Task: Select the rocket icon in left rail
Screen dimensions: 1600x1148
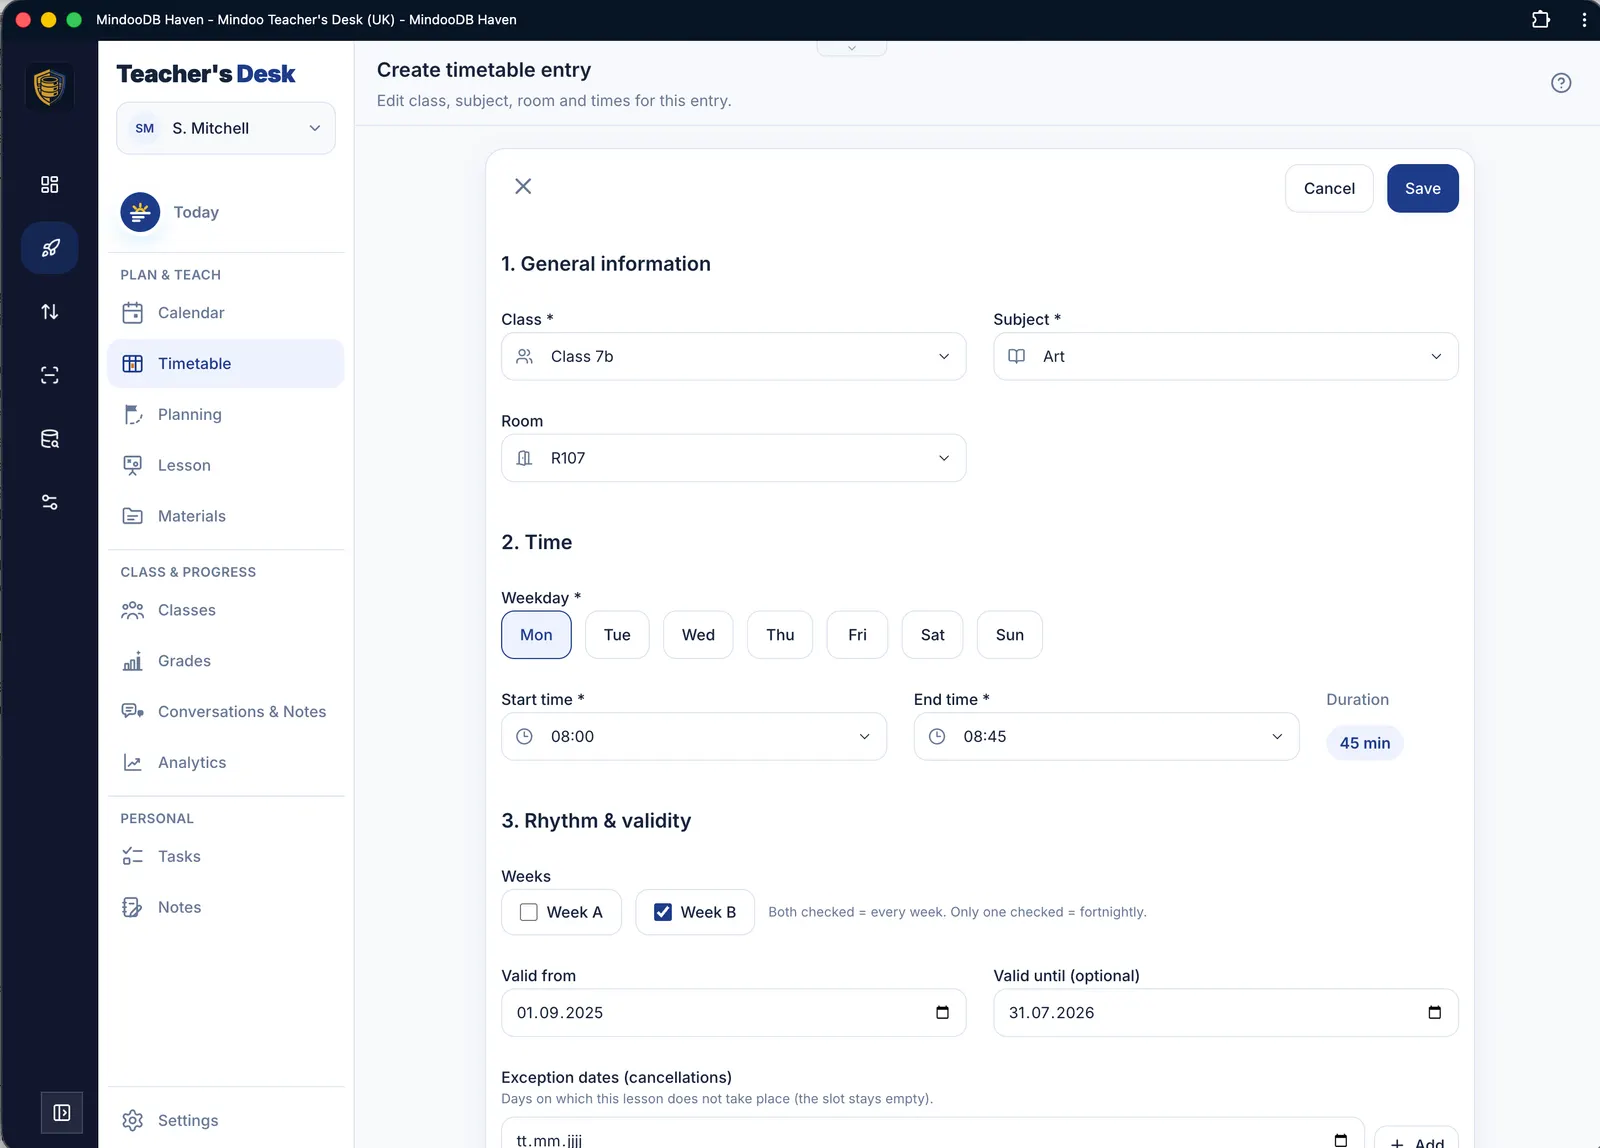Action: 50,248
